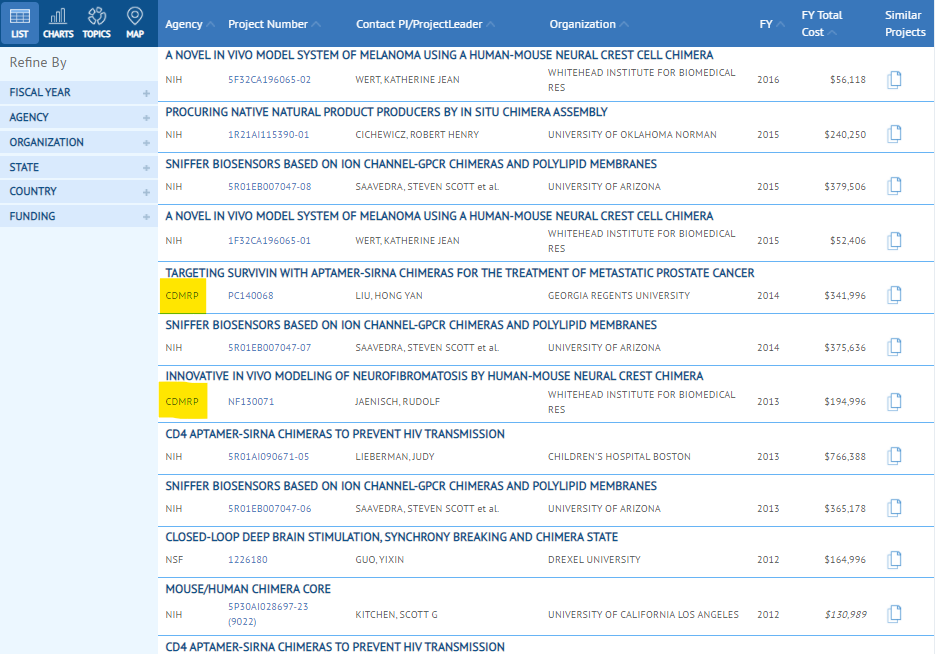Select PI name JAENISCH, RUDOLF
Viewport: 935px width, 654px height.
click(397, 402)
